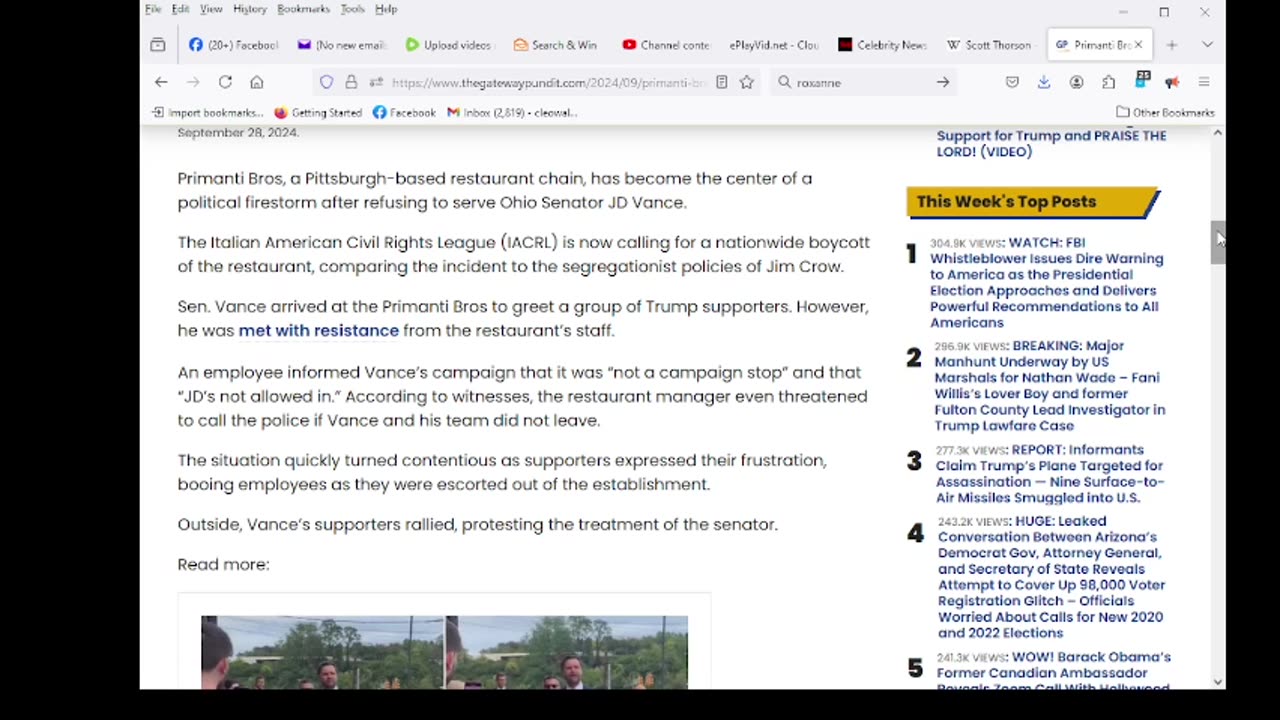
Task: Click the embedded Vance rally video thumbnail
Action: tap(444, 652)
